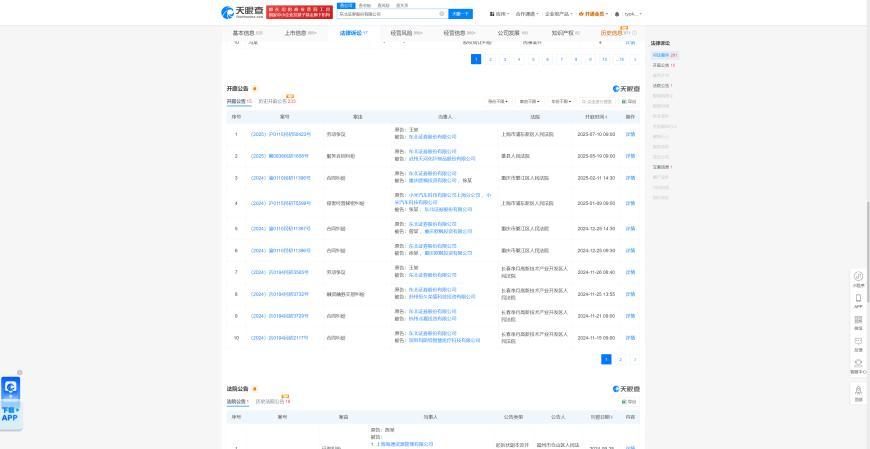Jump to 开庭公告 in the right sidebar
This screenshot has height=449, width=870.
tap(663, 65)
